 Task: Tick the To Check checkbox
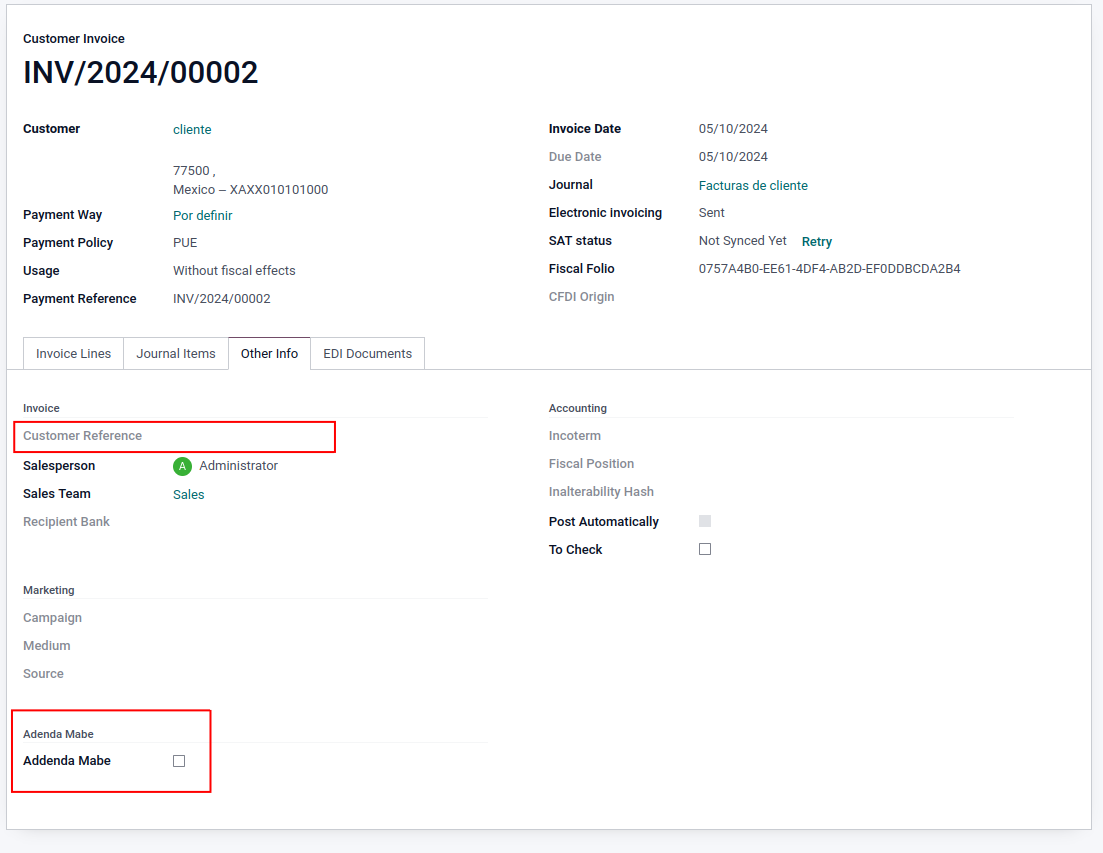point(705,549)
